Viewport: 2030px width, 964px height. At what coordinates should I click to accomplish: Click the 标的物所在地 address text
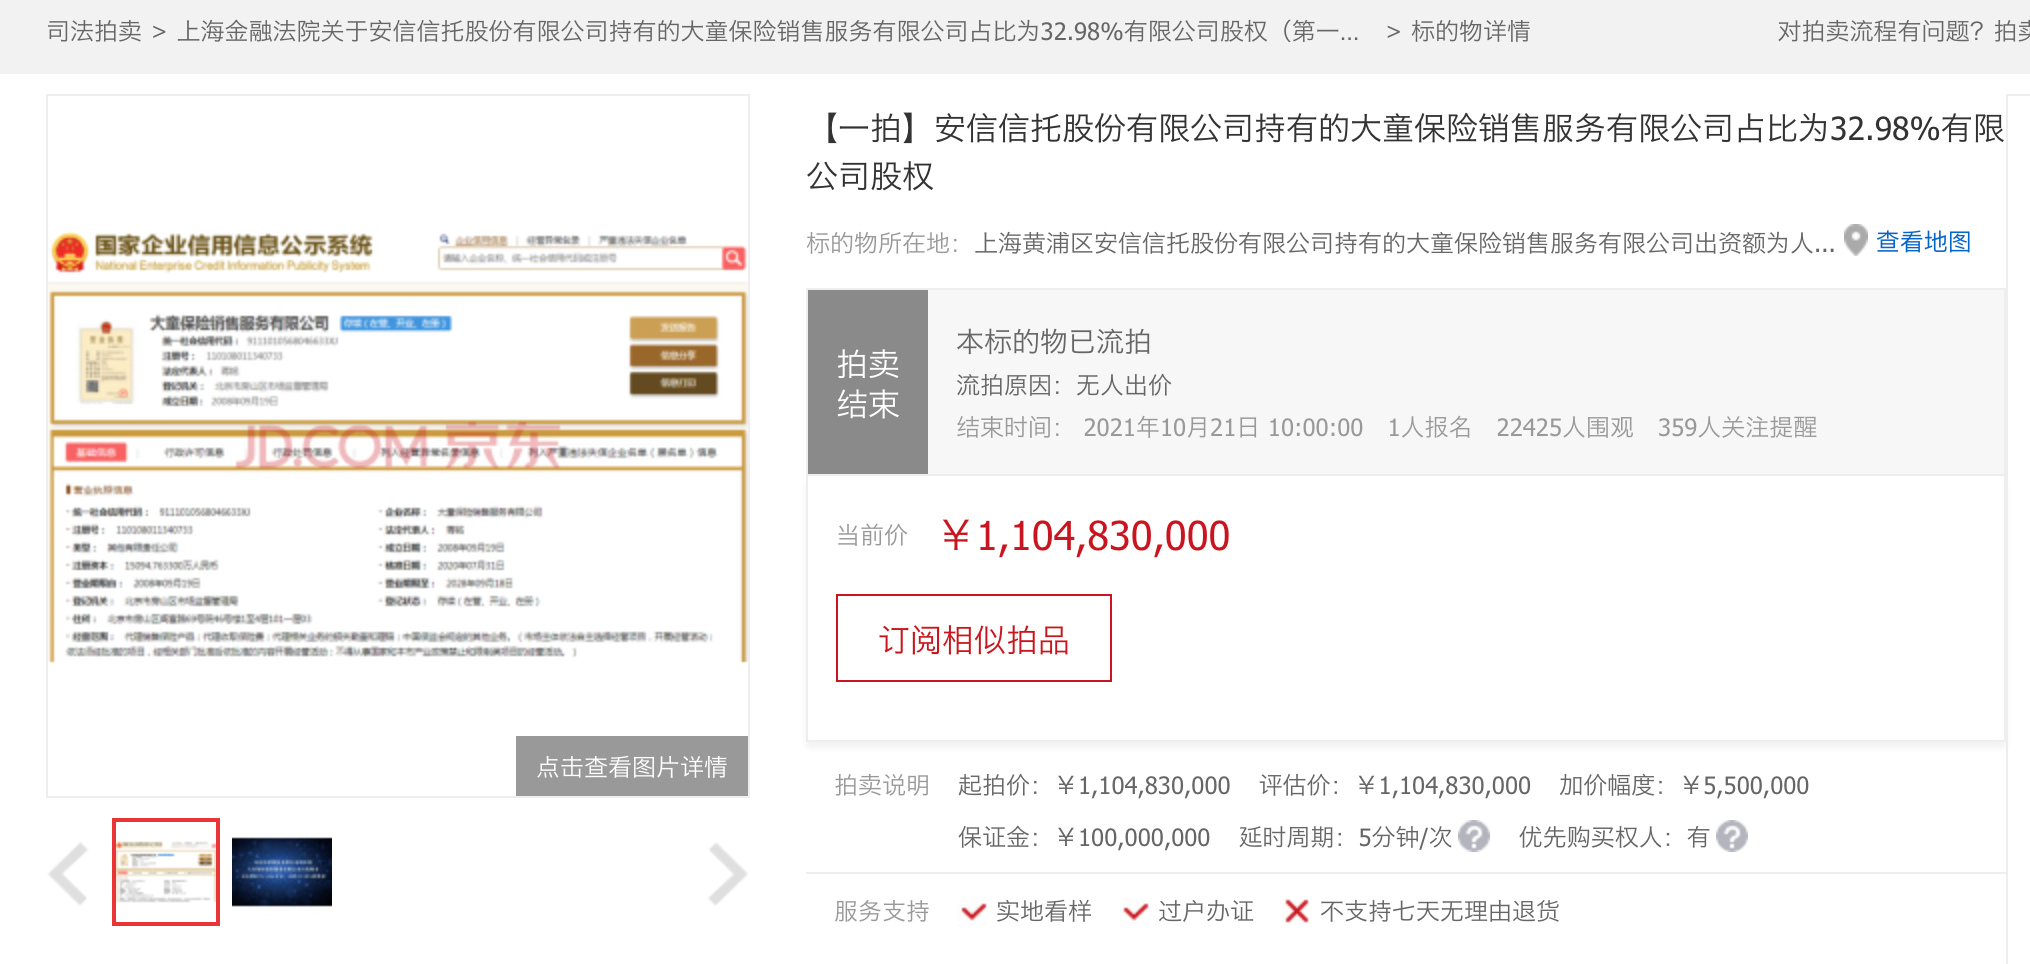click(1404, 243)
